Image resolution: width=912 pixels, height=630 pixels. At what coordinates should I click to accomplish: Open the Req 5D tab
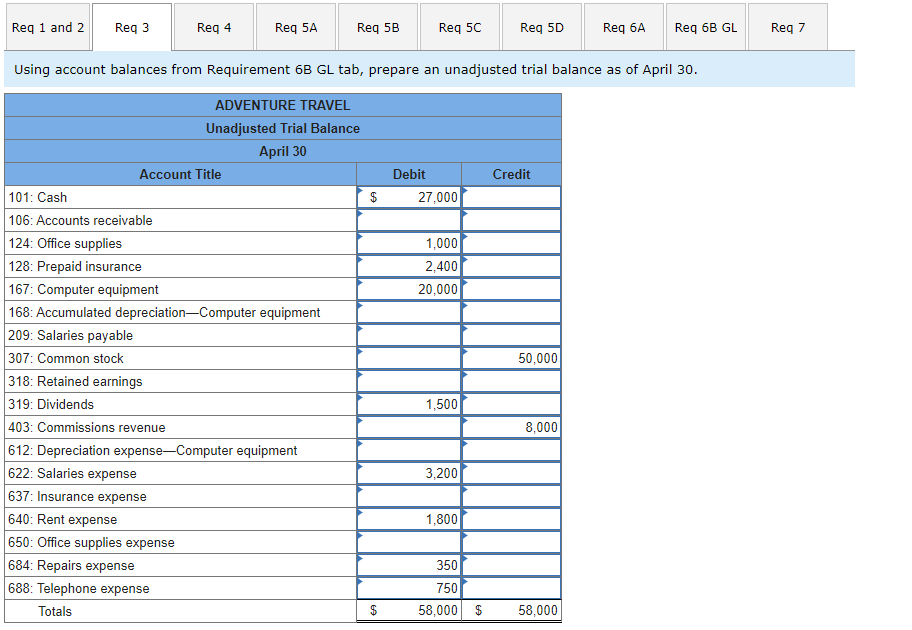tap(542, 27)
